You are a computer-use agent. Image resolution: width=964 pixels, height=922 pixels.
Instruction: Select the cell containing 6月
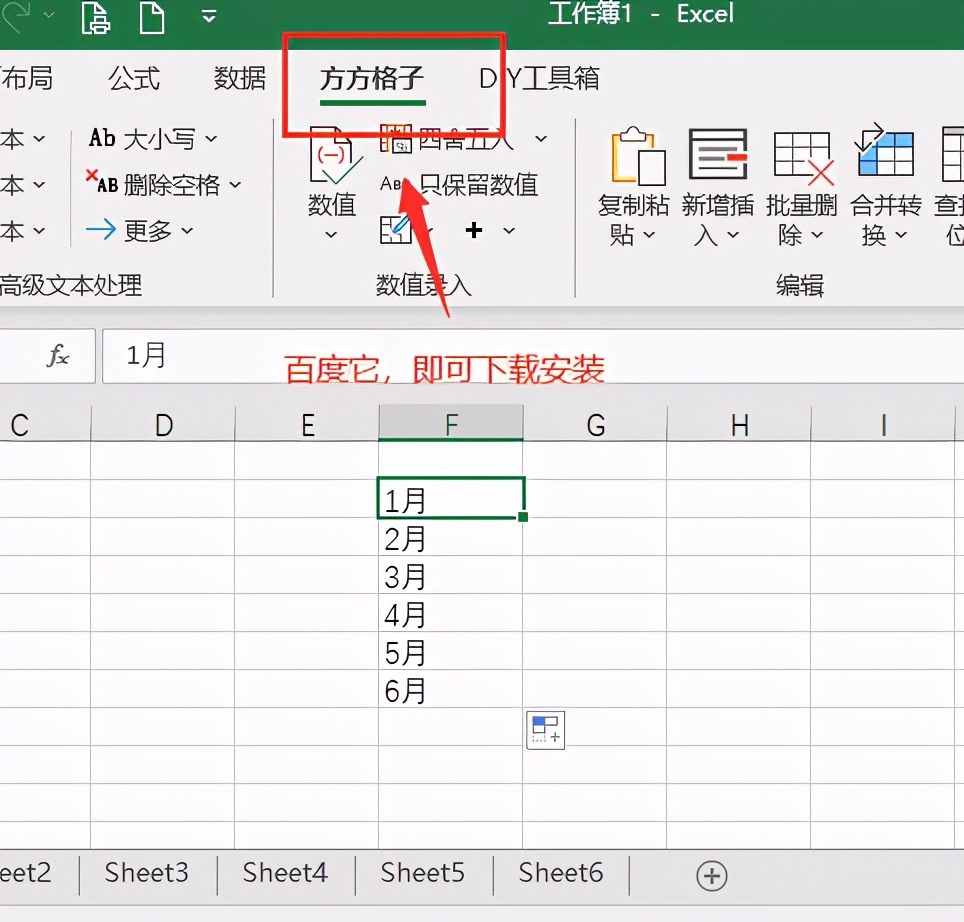click(x=451, y=690)
